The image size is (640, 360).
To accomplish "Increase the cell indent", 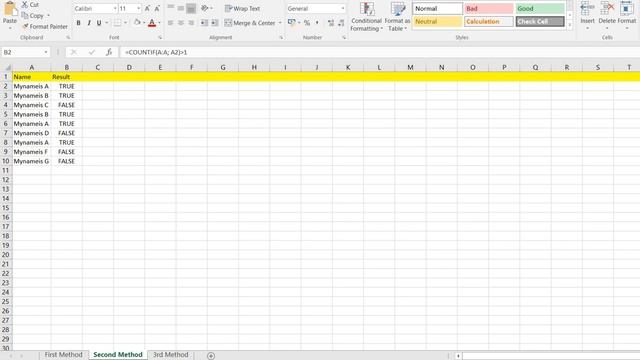I will 215,23.
